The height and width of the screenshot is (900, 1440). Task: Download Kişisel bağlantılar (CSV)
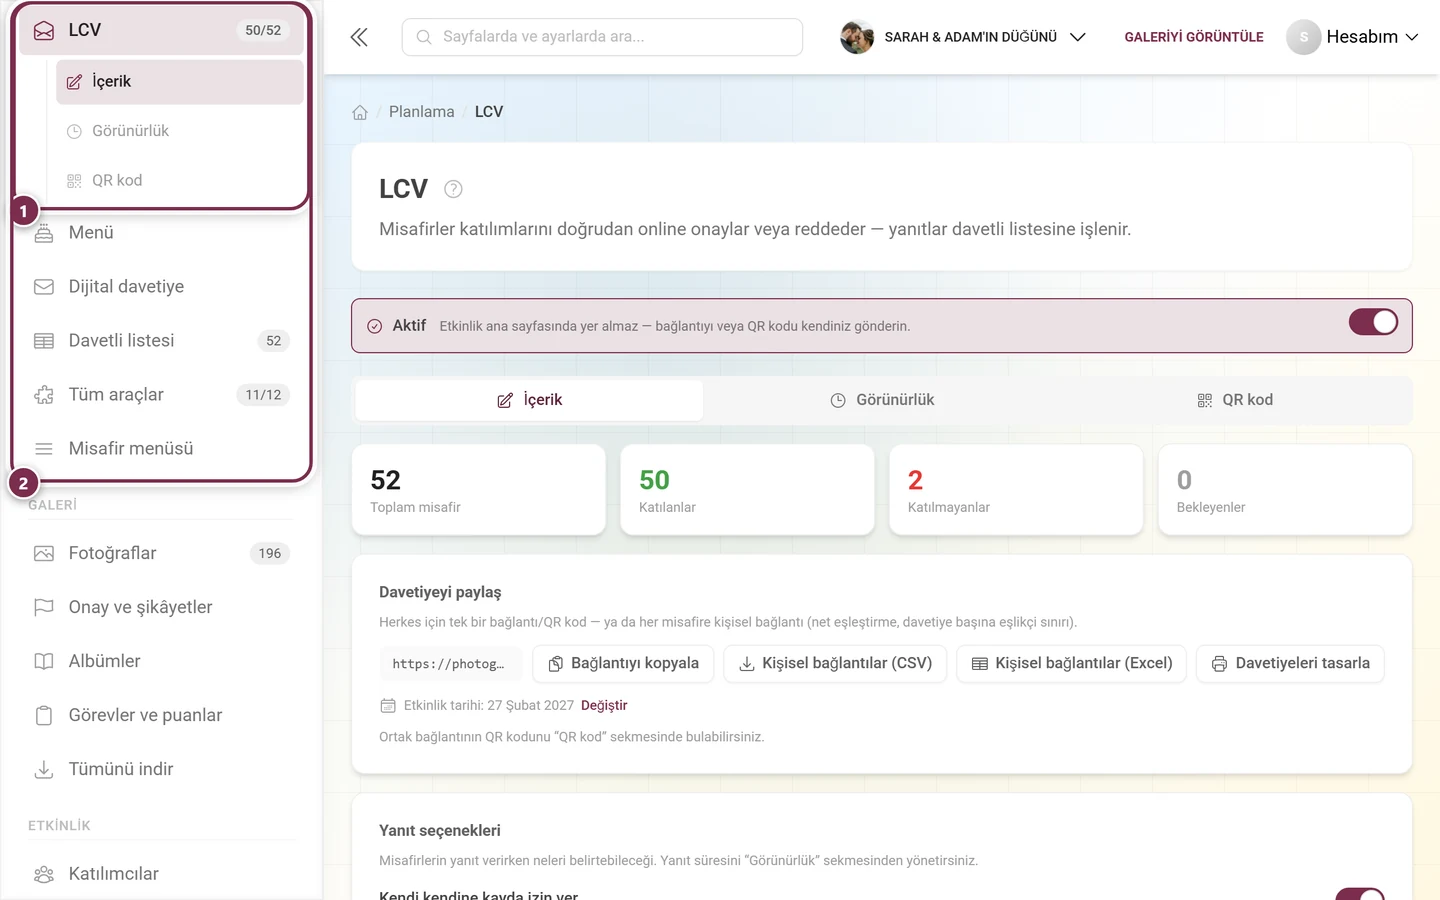click(835, 664)
